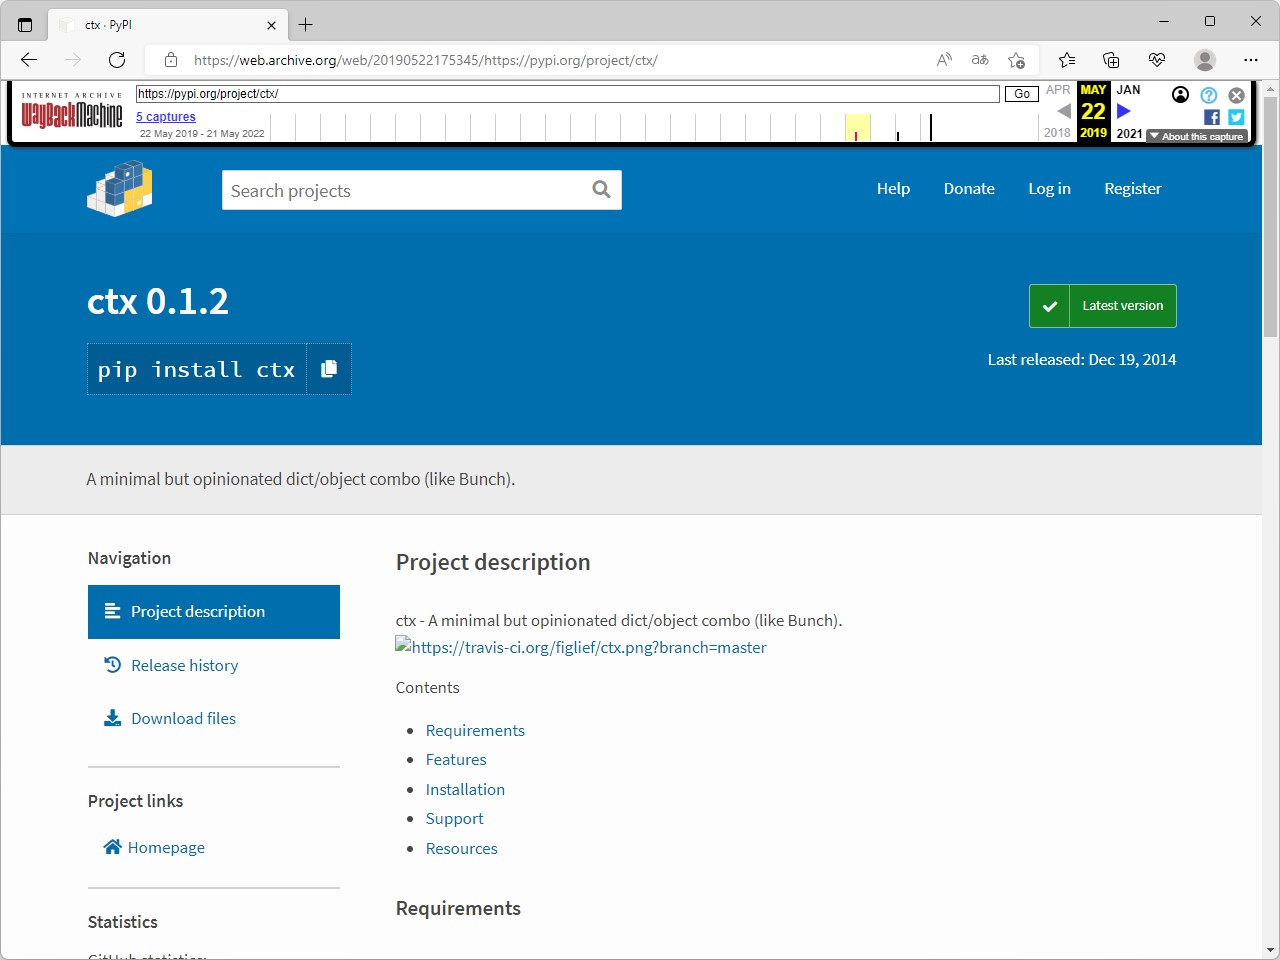Open PyPI home via the blocks logo
The width and height of the screenshot is (1280, 960).
[x=119, y=189]
